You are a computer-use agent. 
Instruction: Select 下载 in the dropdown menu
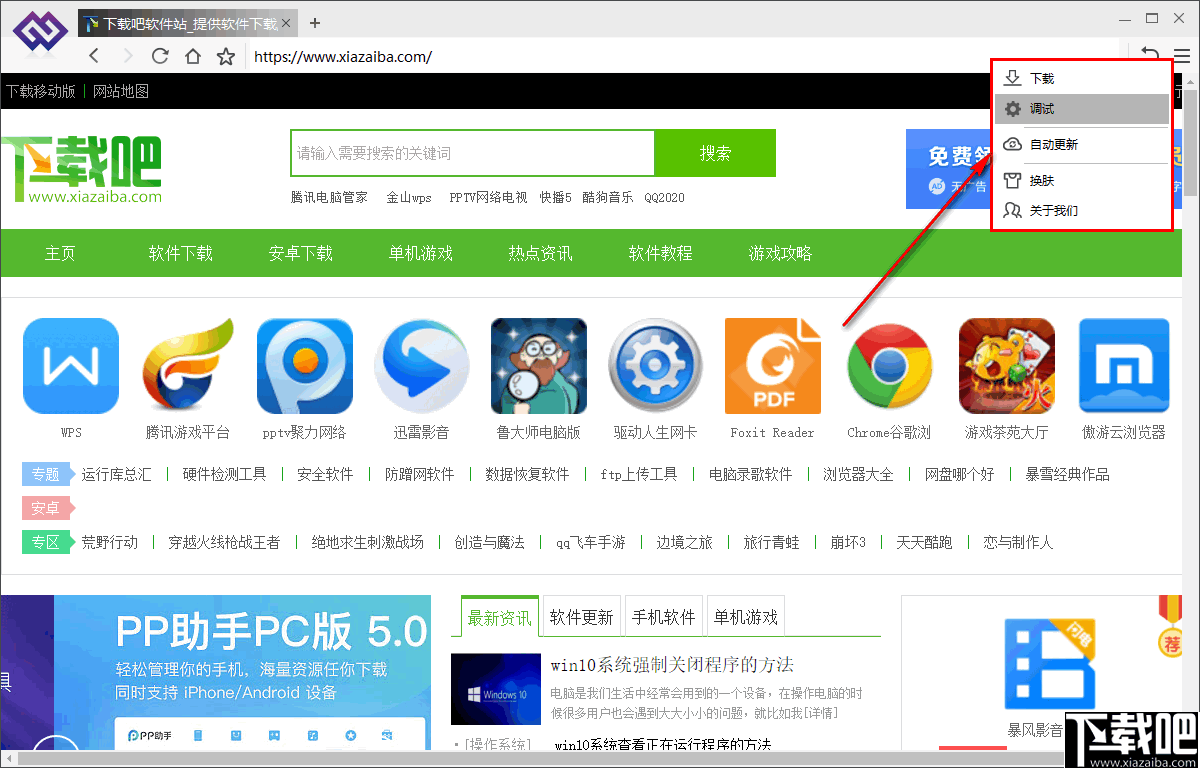1081,78
